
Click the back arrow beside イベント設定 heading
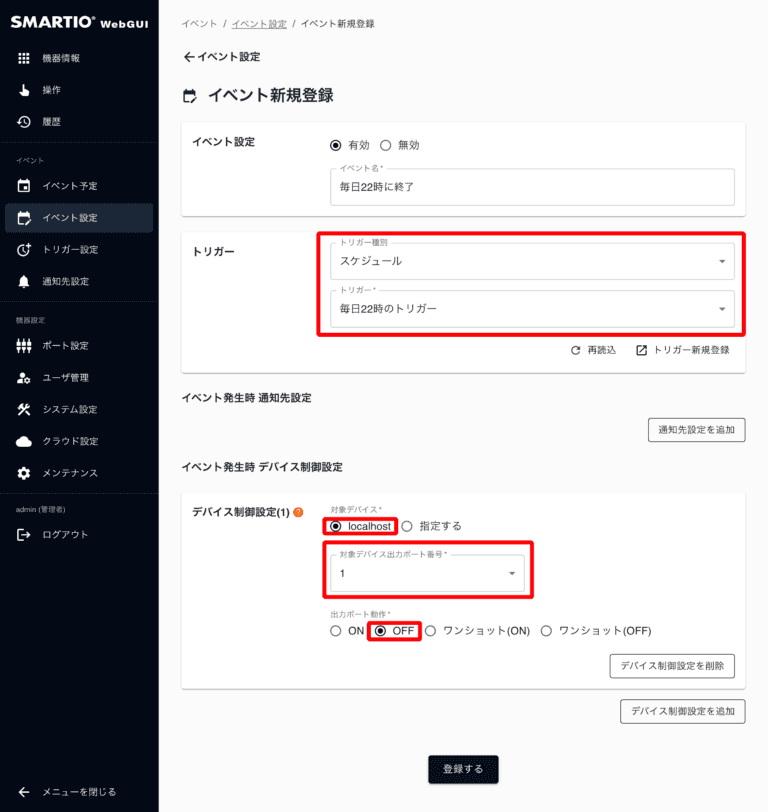click(190, 57)
